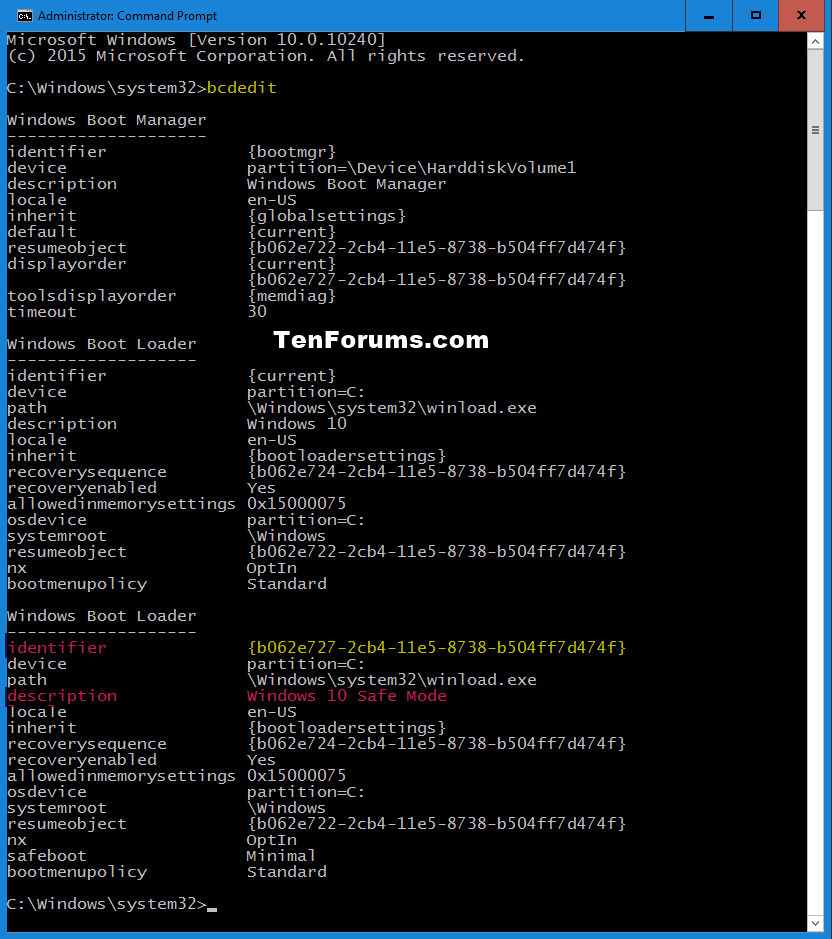This screenshot has width=832, height=939.
Task: Minimize the Command Prompt window
Action: point(709,16)
